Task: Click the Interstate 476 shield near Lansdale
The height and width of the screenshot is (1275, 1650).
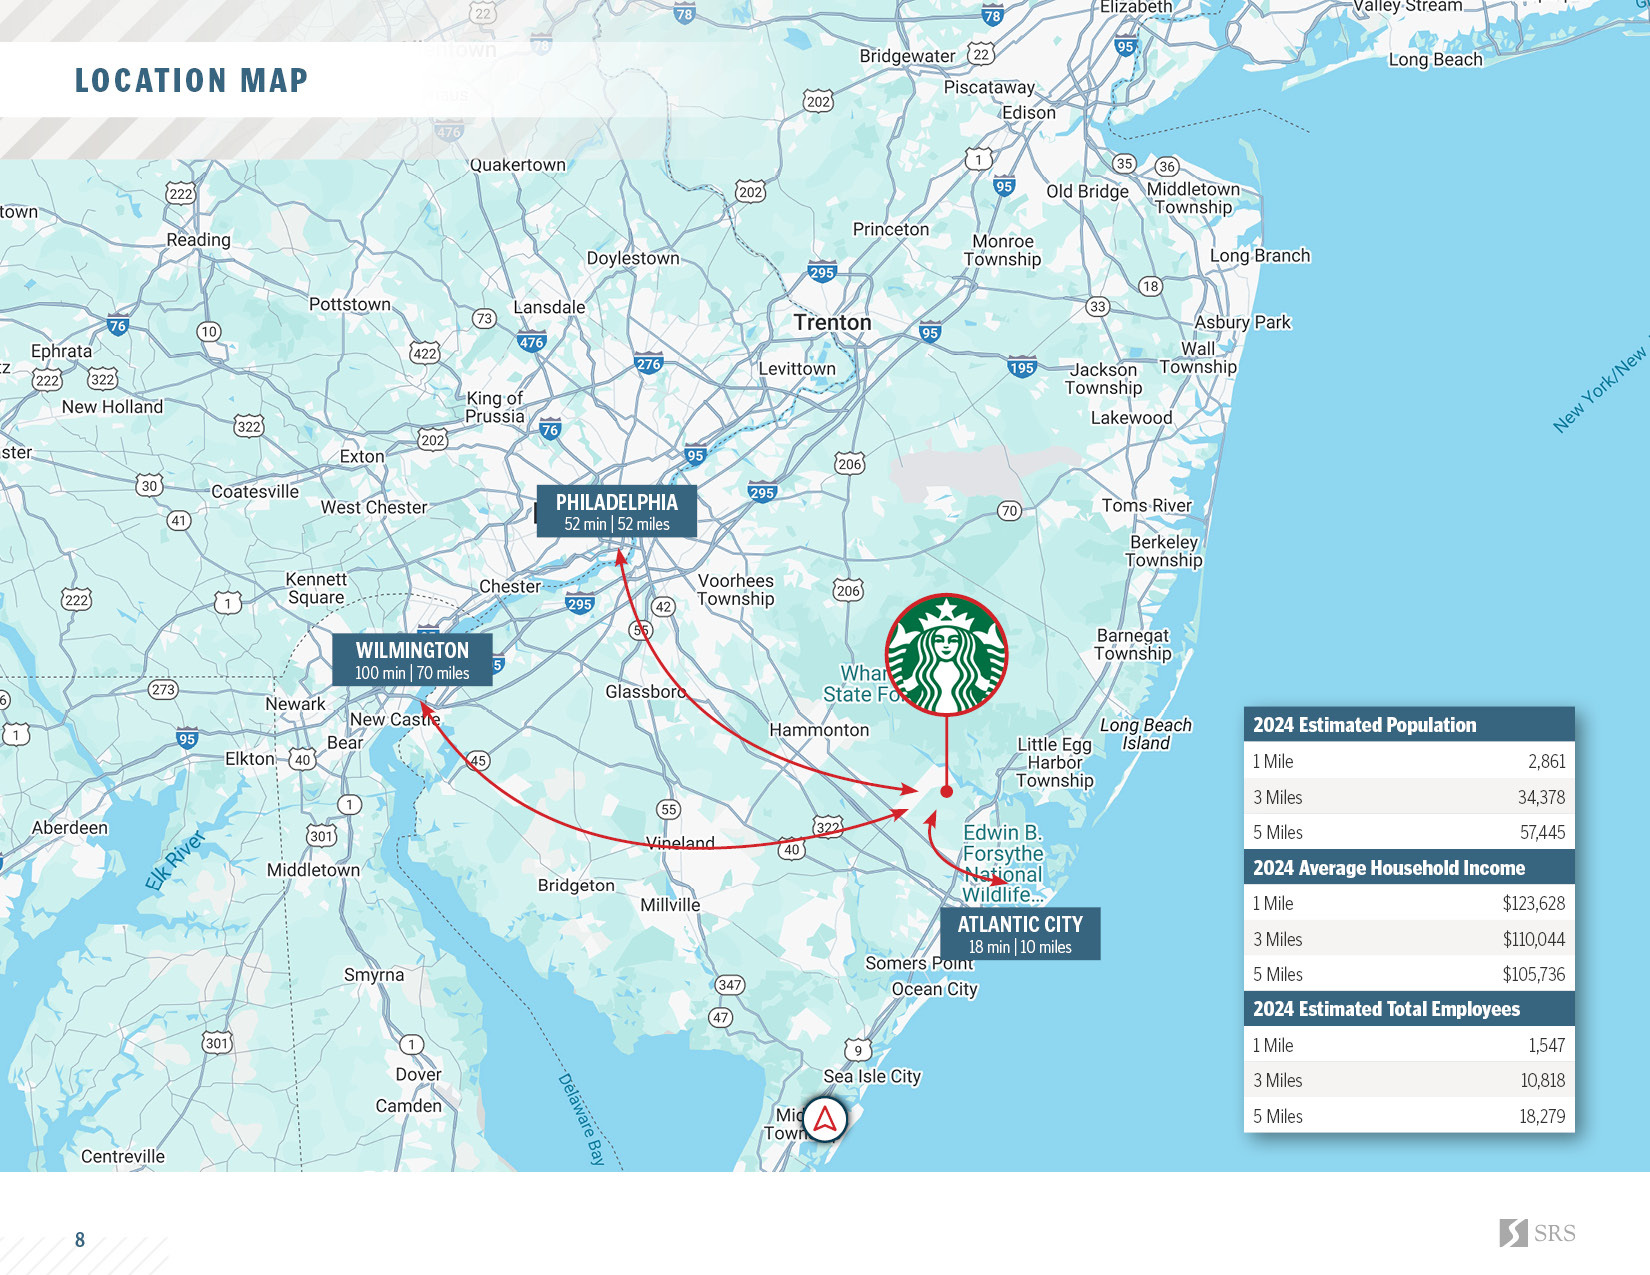Action: click(x=531, y=342)
